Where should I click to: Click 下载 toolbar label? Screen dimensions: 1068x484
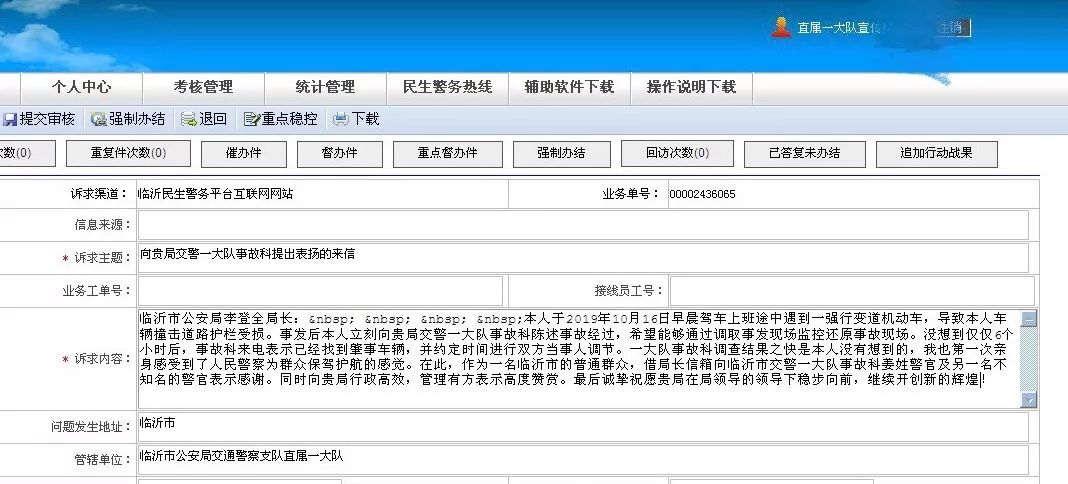point(365,119)
